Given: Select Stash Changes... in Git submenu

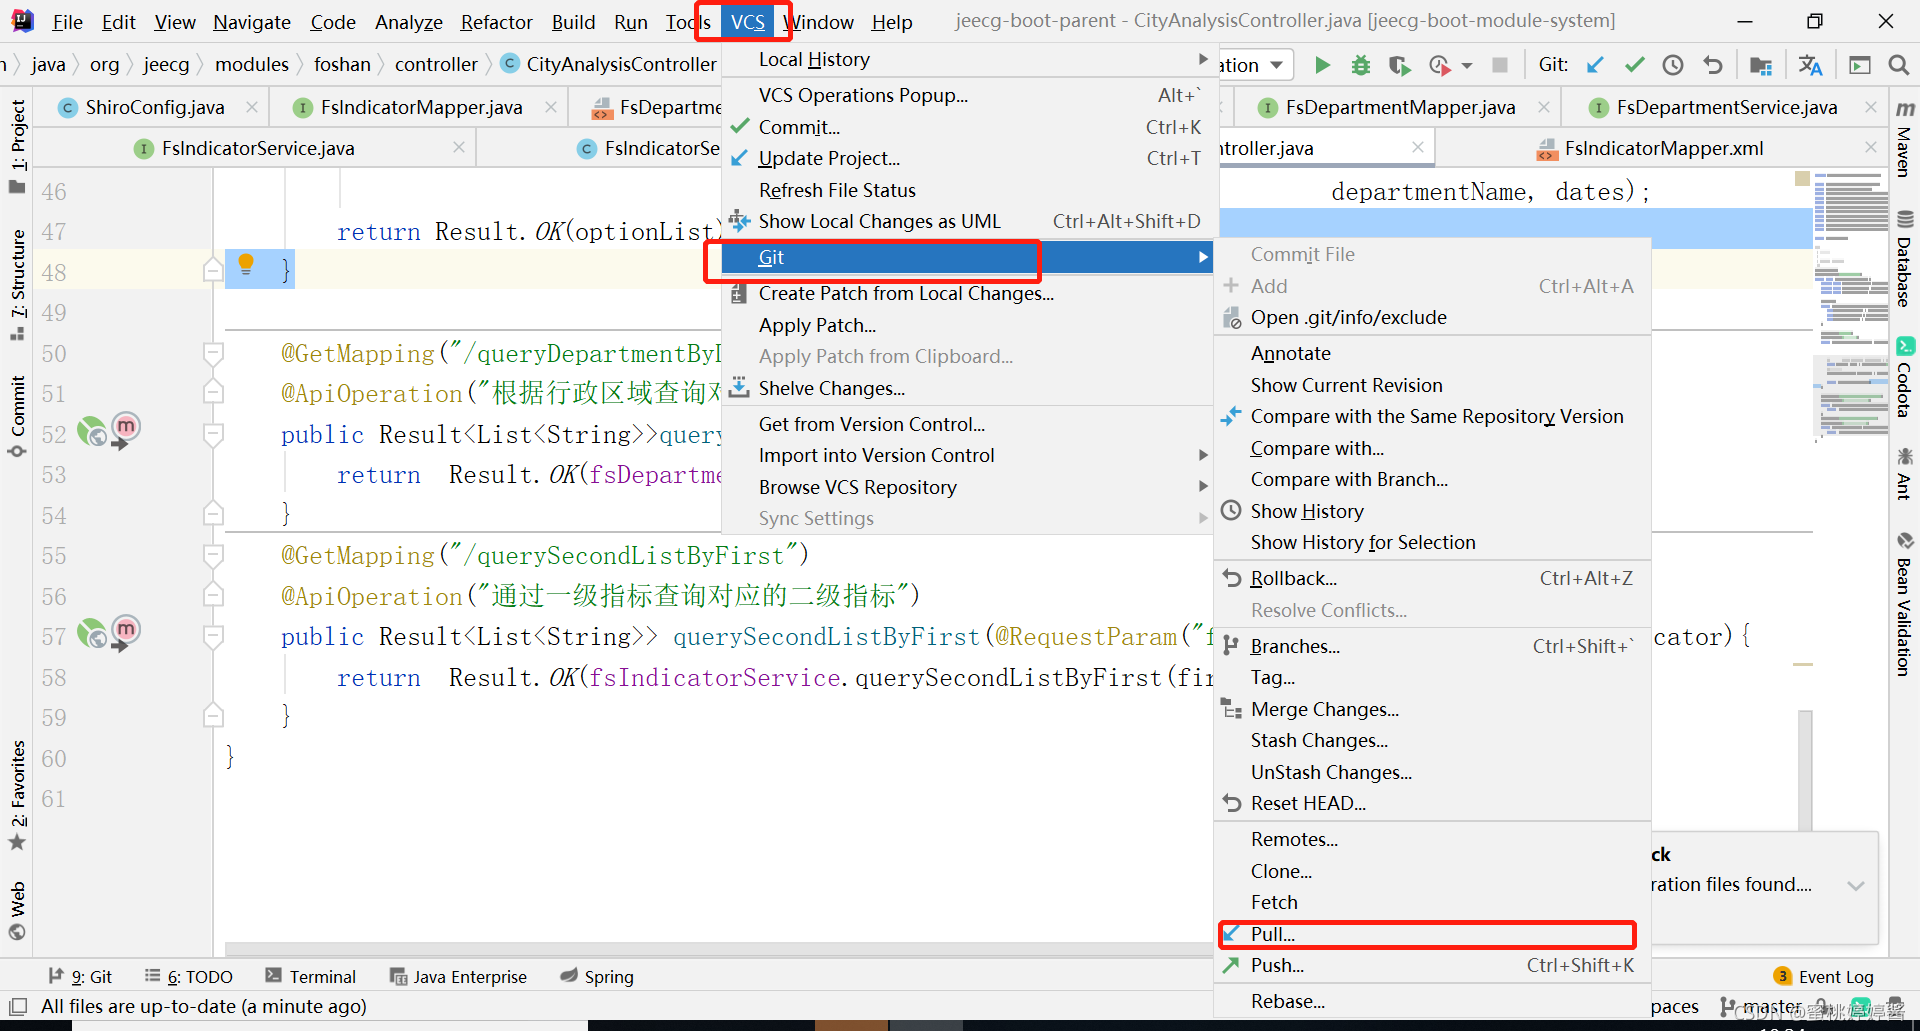Looking at the screenshot, I should 1432,740.
